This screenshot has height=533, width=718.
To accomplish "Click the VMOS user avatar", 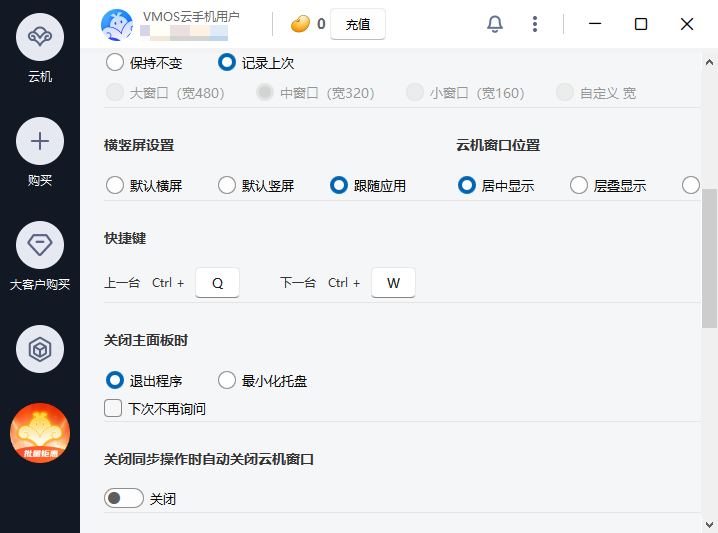I will [117, 25].
